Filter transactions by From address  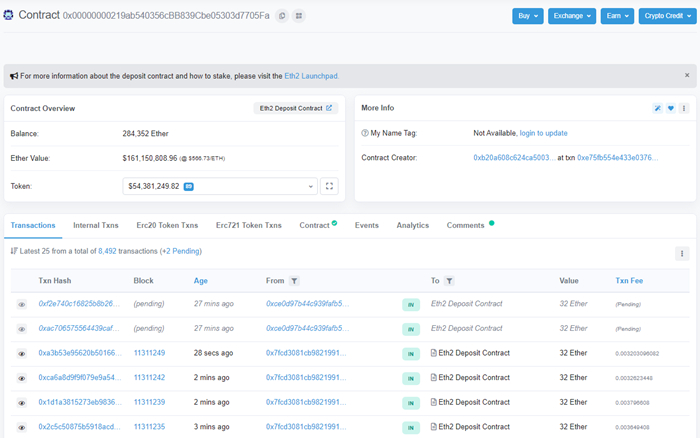pos(295,281)
